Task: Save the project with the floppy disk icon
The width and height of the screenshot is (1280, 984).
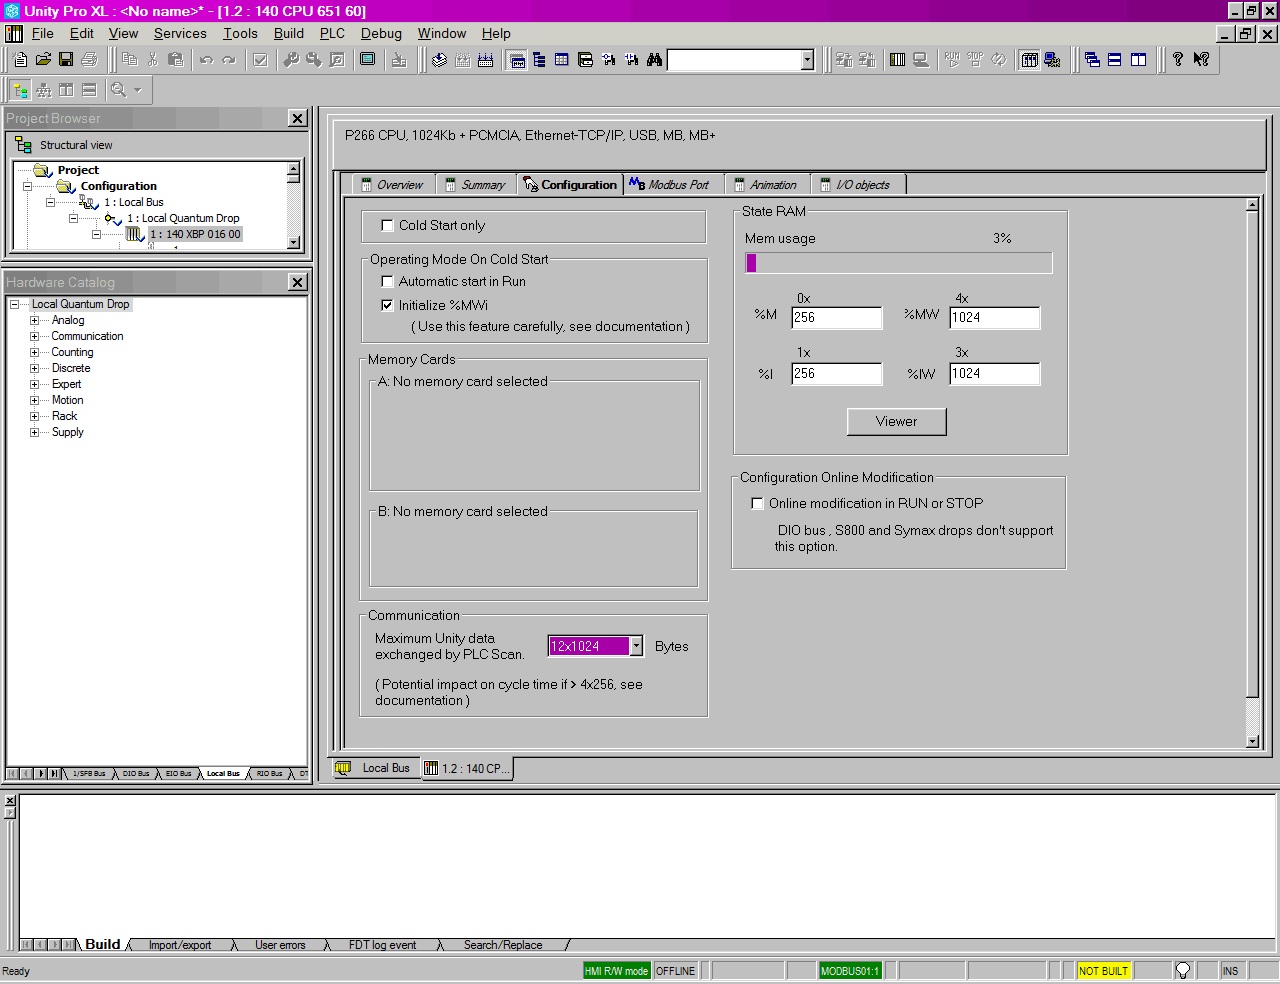Action: (x=66, y=60)
